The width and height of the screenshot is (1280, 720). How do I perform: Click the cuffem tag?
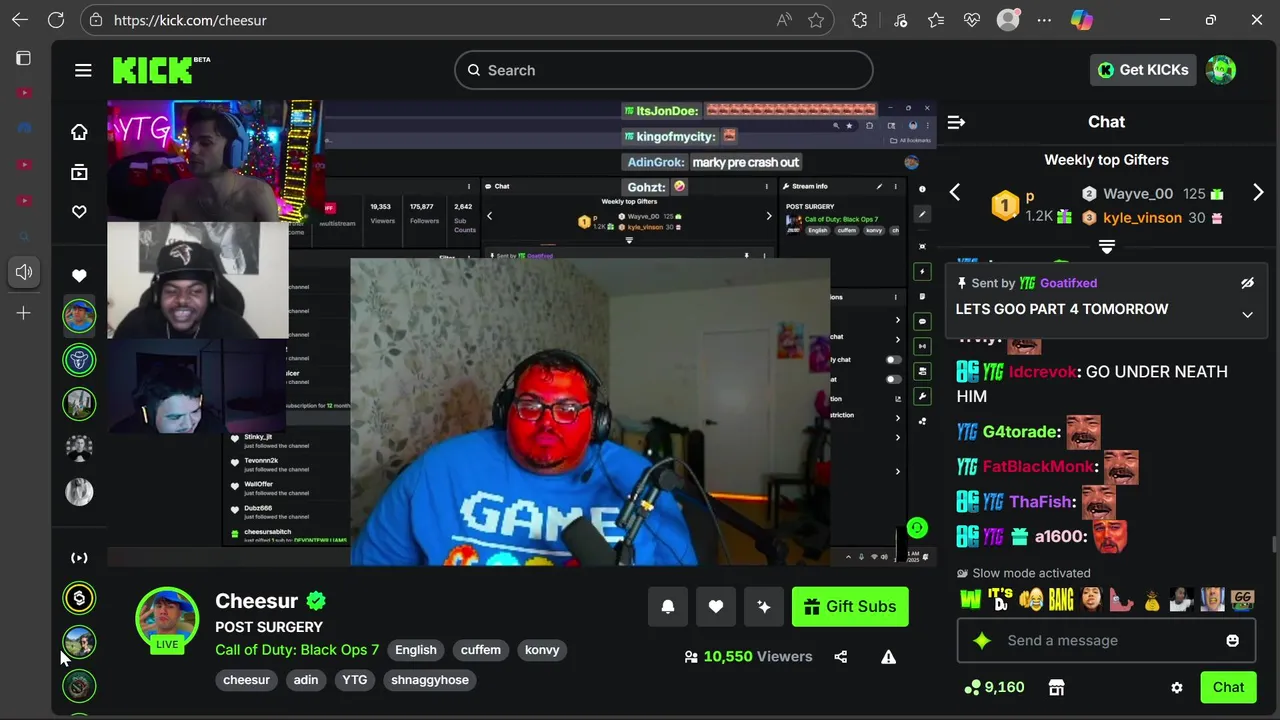pyautogui.click(x=481, y=650)
